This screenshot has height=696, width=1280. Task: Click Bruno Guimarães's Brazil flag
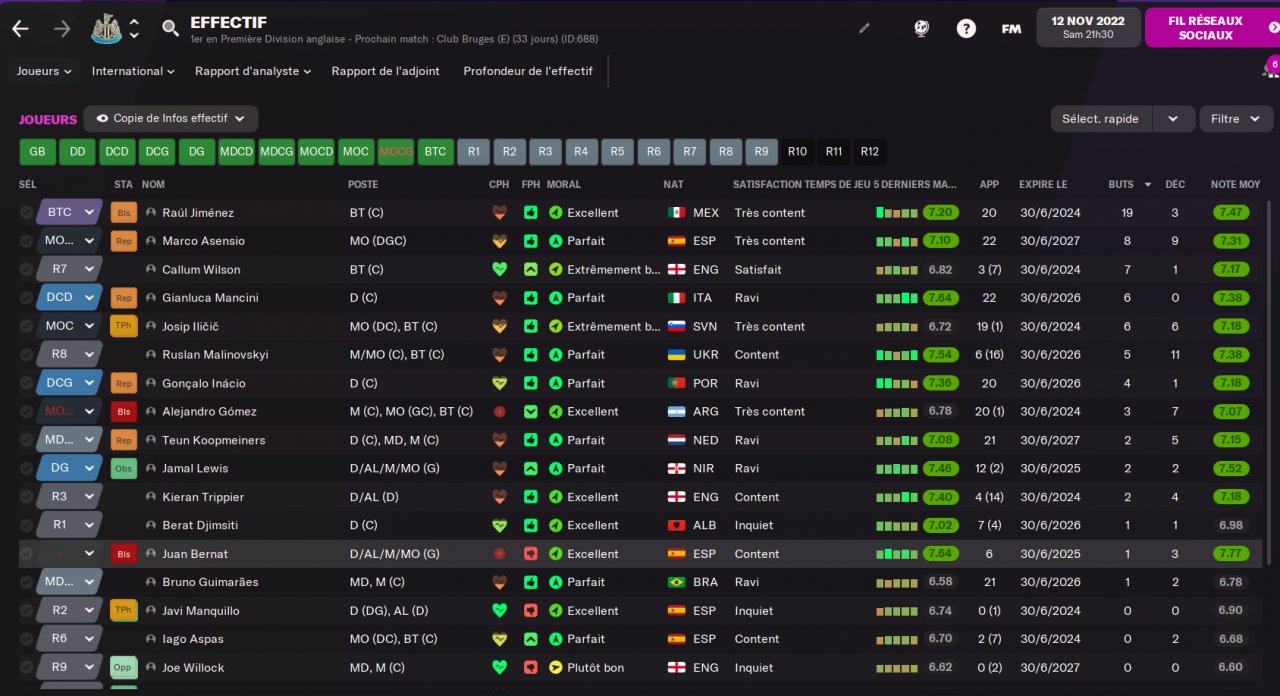(676, 582)
